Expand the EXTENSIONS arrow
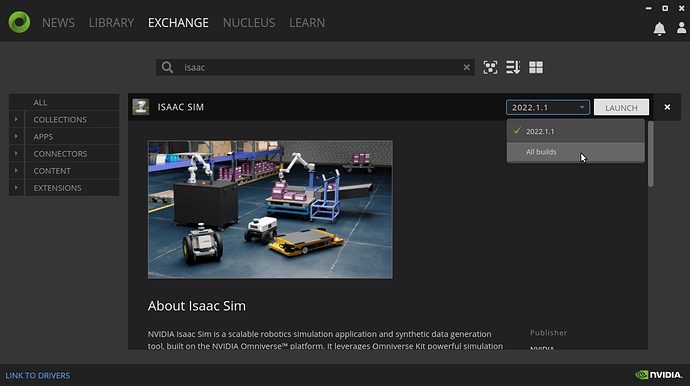This screenshot has height=386, width=690. click(16, 187)
